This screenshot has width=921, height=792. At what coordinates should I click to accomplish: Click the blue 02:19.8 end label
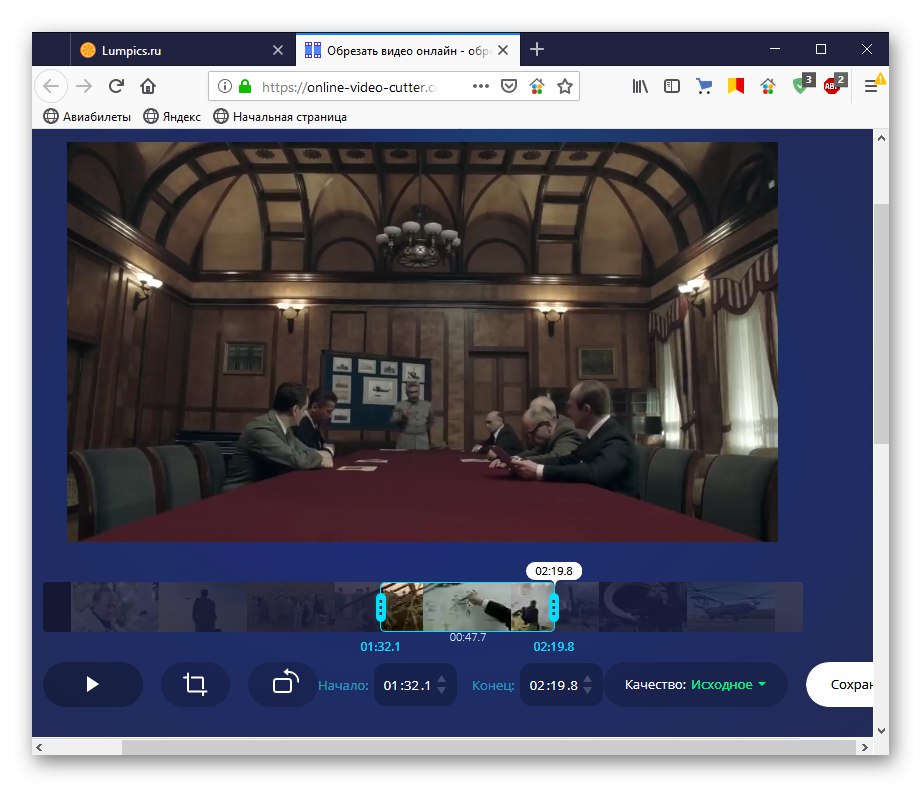tap(553, 647)
